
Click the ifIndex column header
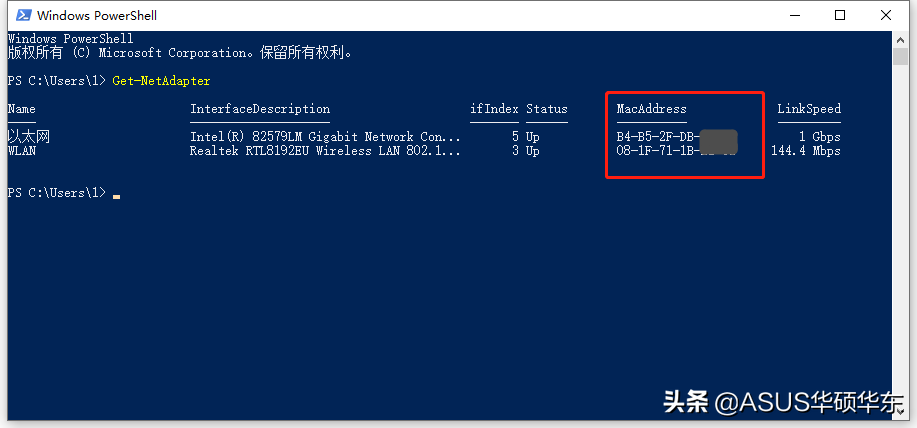point(493,109)
